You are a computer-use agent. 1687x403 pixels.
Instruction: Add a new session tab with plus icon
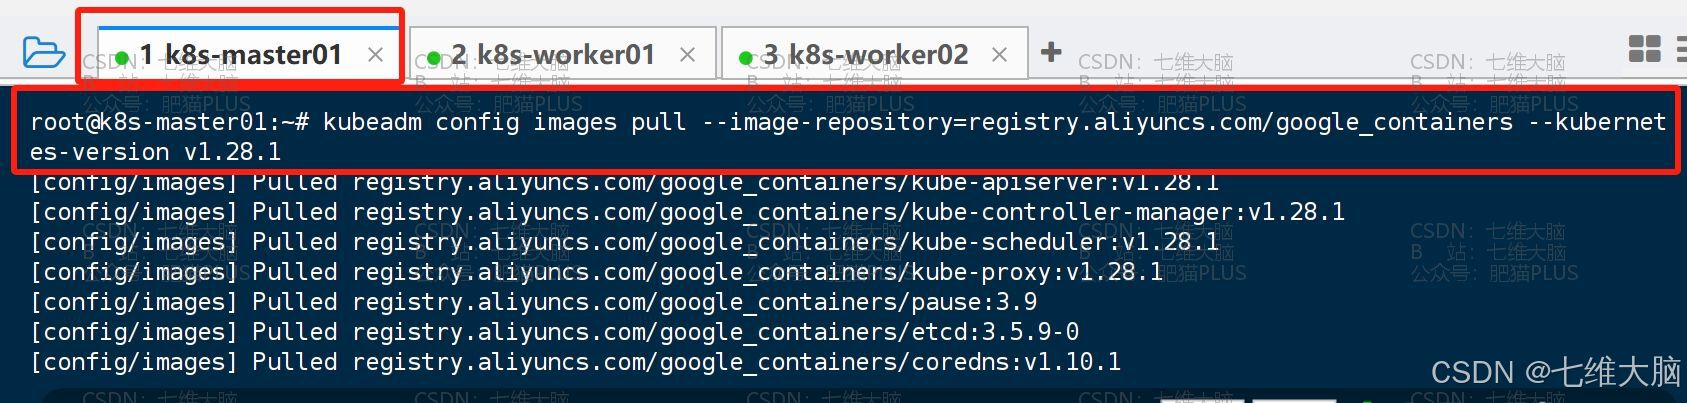(1051, 51)
